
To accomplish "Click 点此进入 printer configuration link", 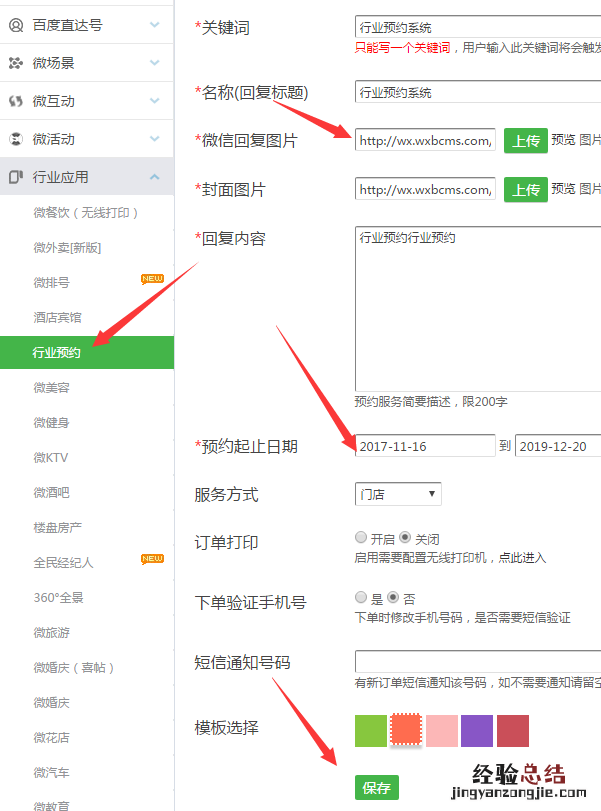I will click(522, 558).
